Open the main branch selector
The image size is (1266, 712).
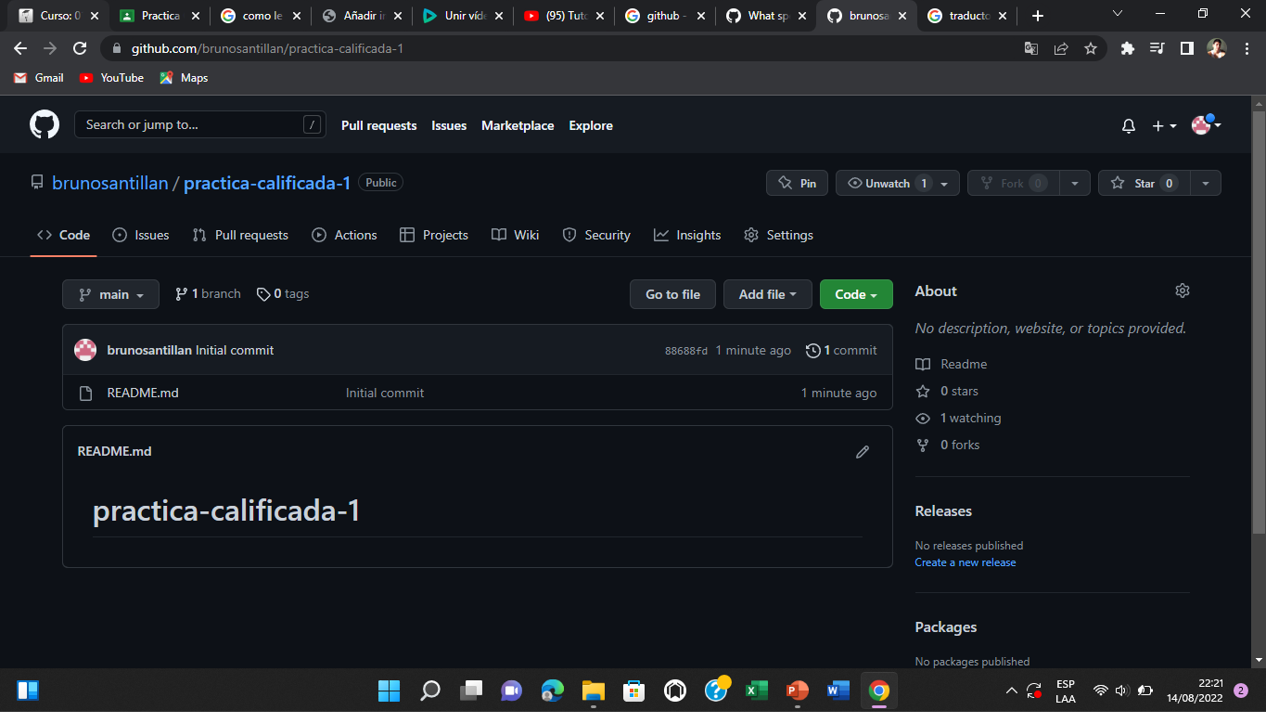[x=110, y=294]
